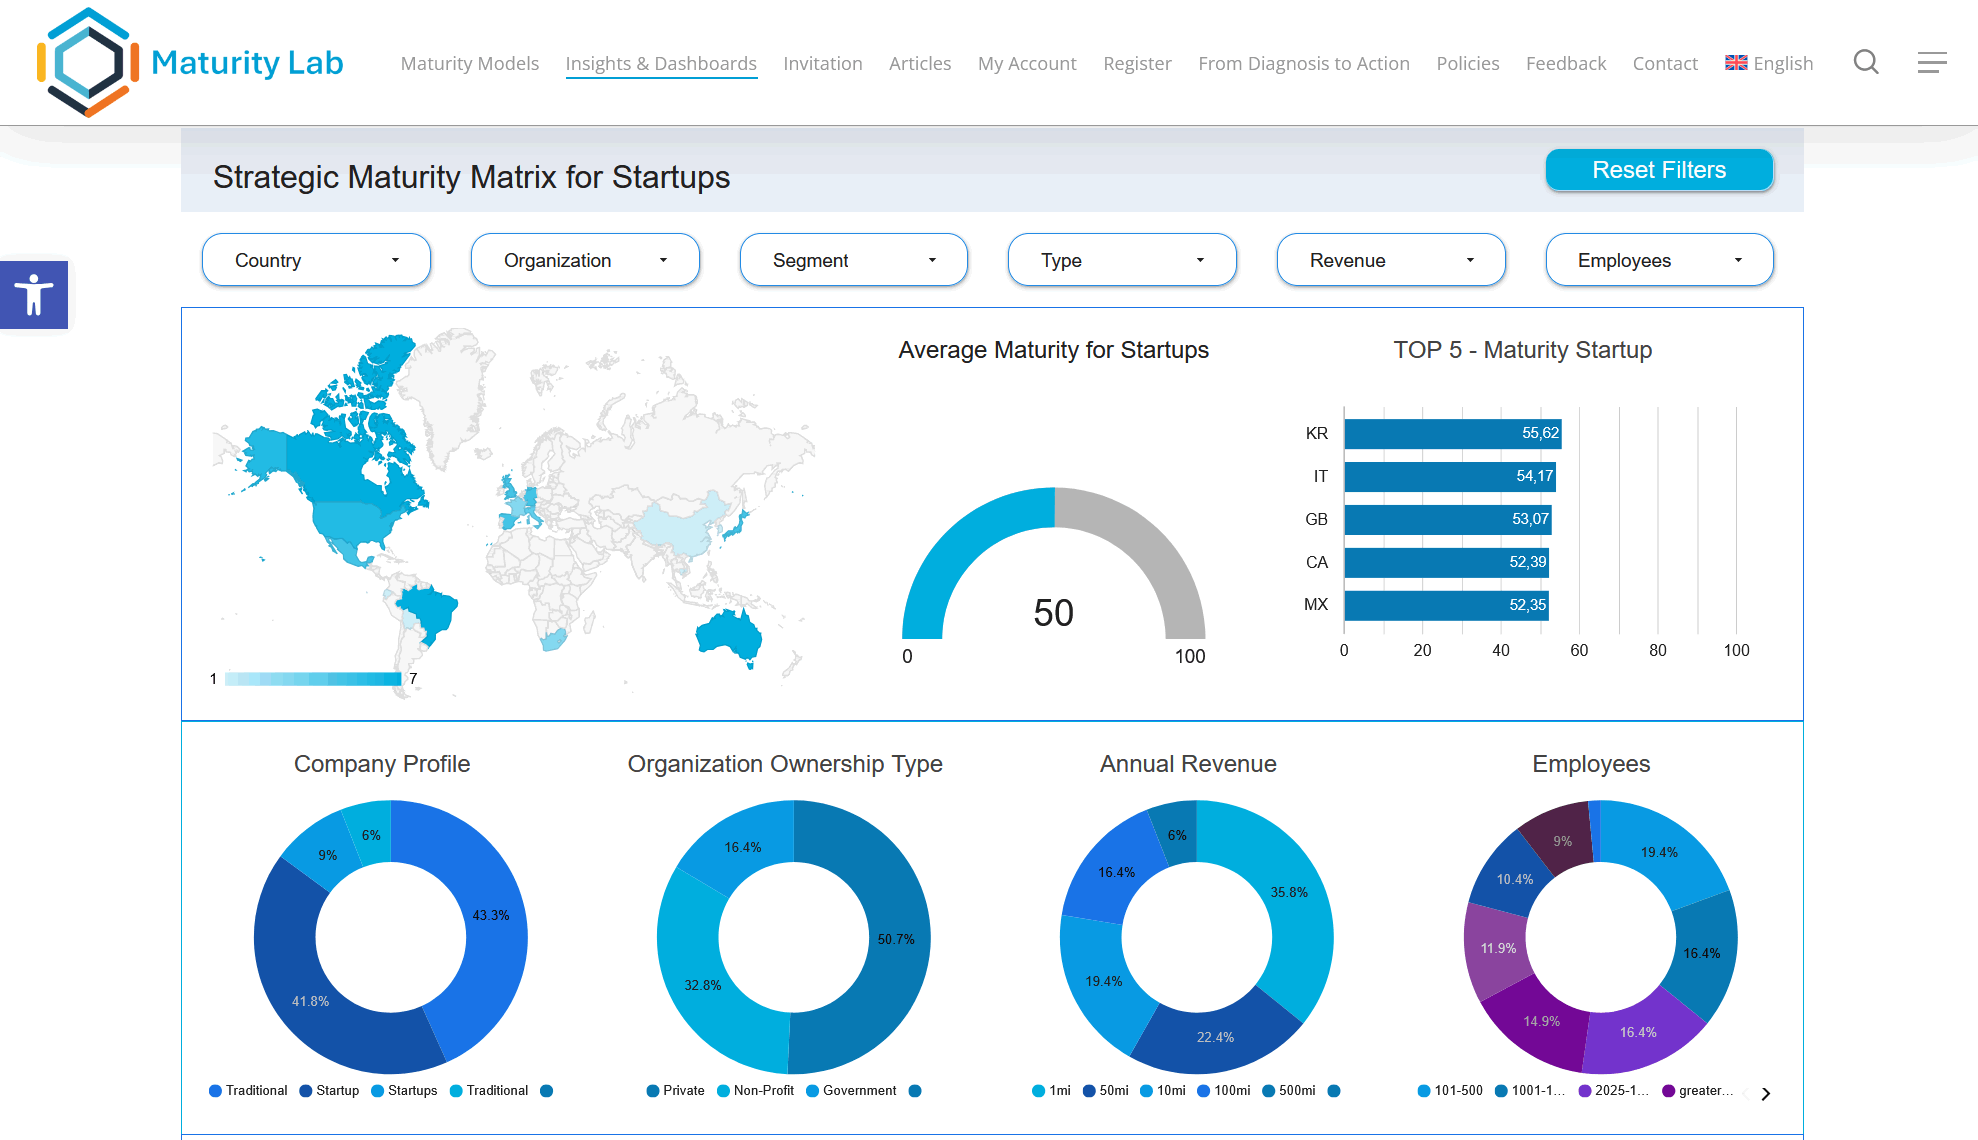
Task: Click the KR bar in Top 5 chart
Action: (x=1451, y=434)
